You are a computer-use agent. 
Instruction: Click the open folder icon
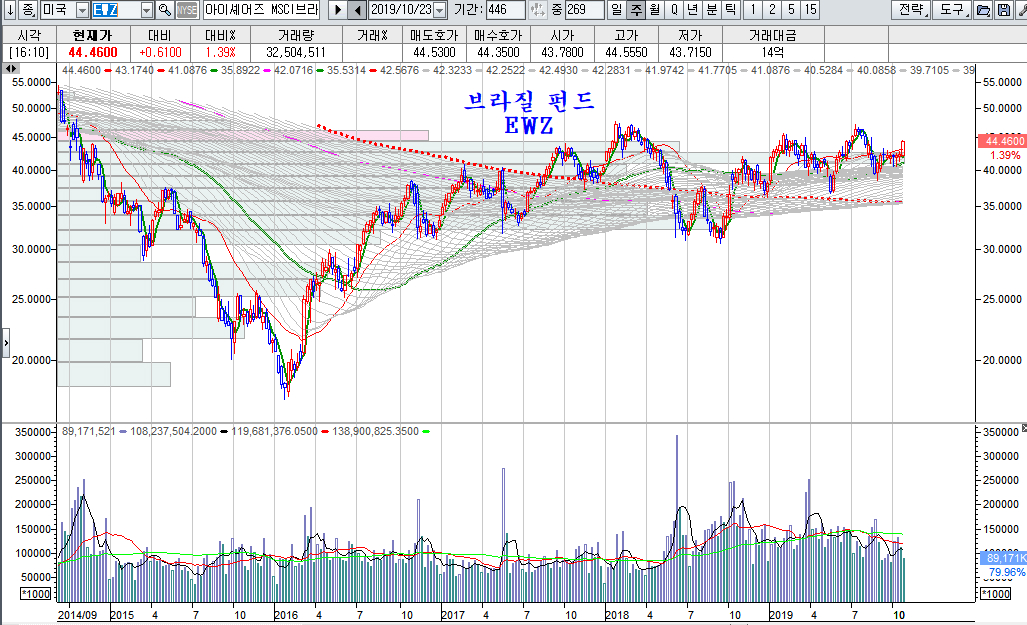[x=984, y=10]
